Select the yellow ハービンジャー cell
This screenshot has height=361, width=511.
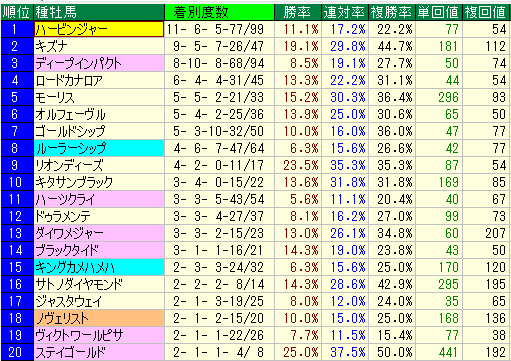[99, 29]
